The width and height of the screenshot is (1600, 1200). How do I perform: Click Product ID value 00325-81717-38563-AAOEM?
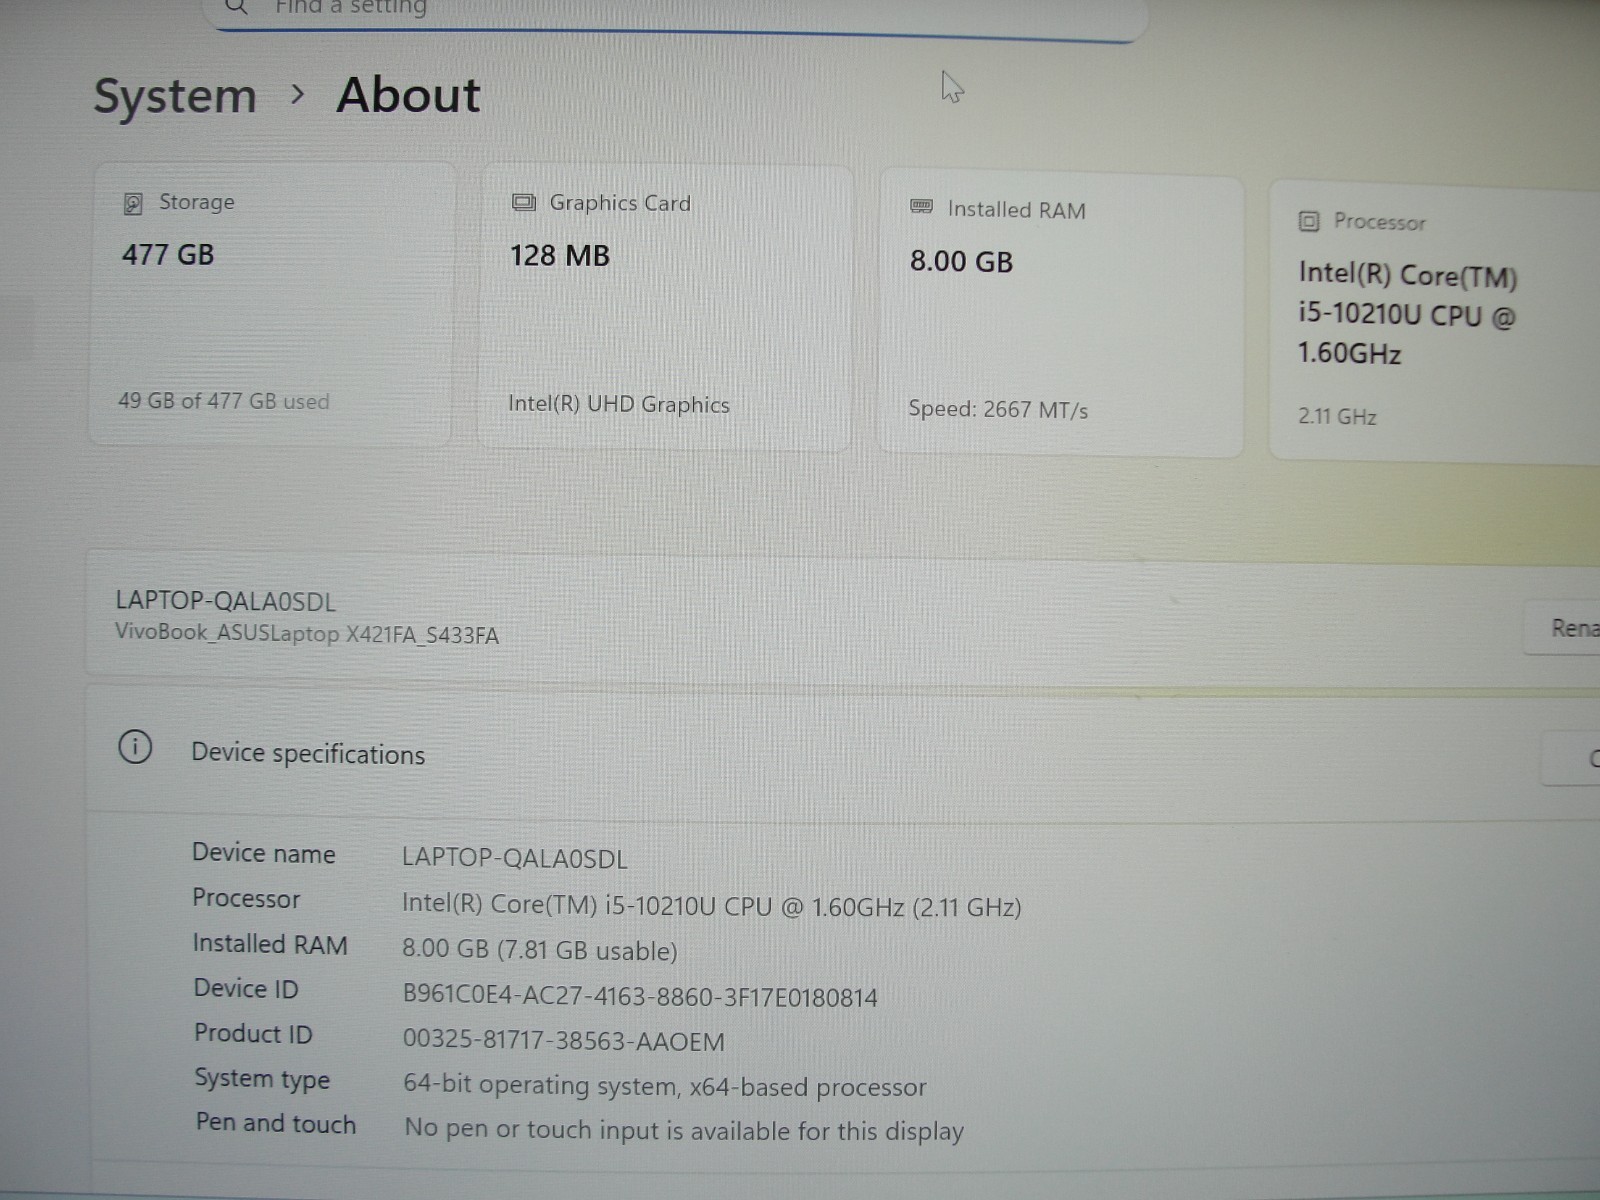[x=563, y=1041]
